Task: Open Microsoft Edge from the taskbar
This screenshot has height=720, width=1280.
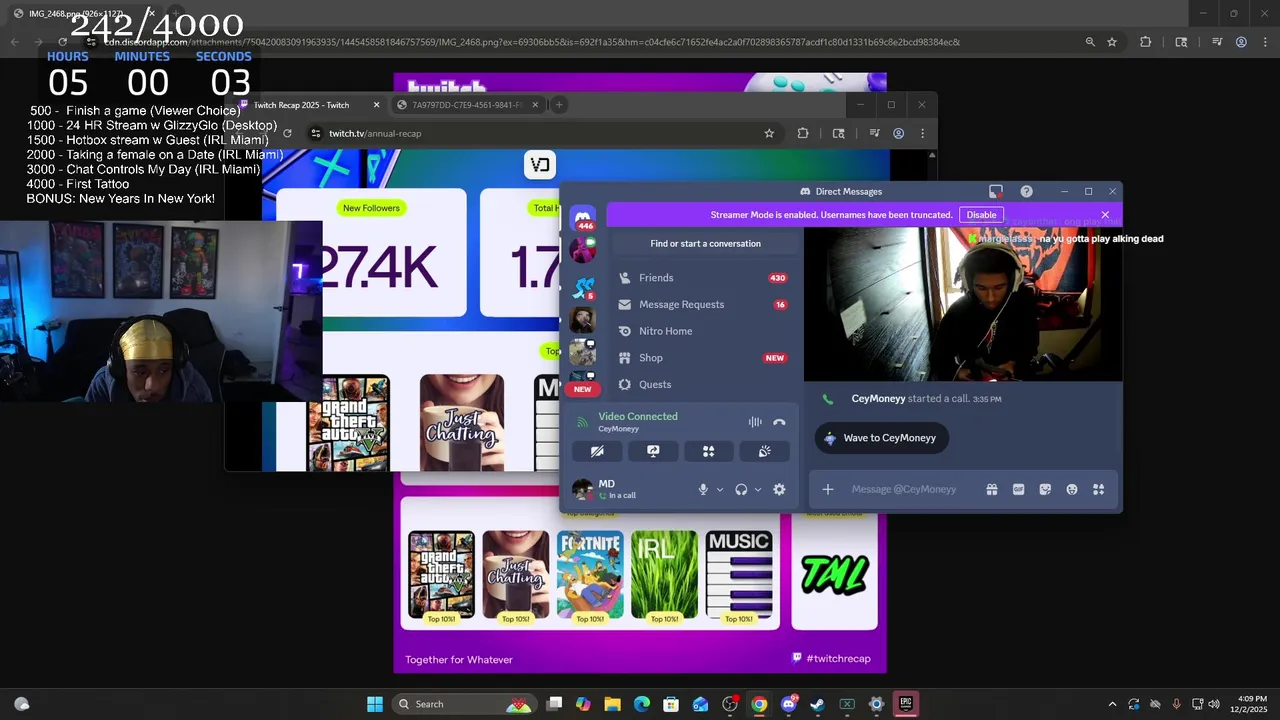Action: (x=642, y=704)
